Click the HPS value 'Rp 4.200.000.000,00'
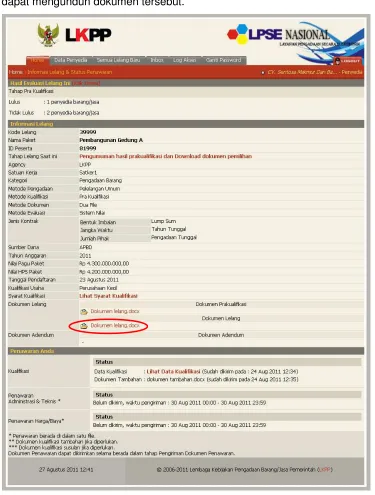Image resolution: width=375 pixels, height=495 pixels. 104,272
